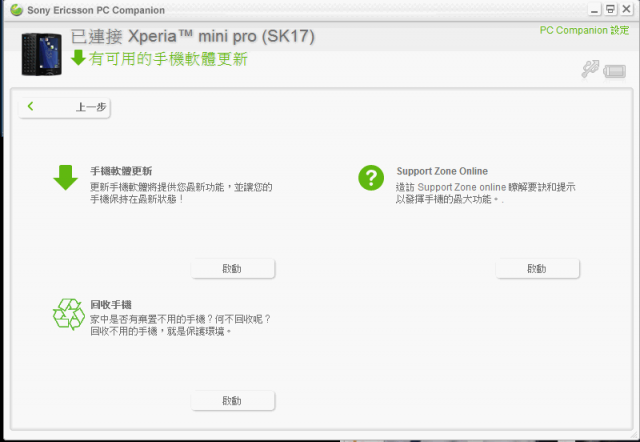Click the 已連接 Xperia mini pro (SK17) title

(193, 36)
